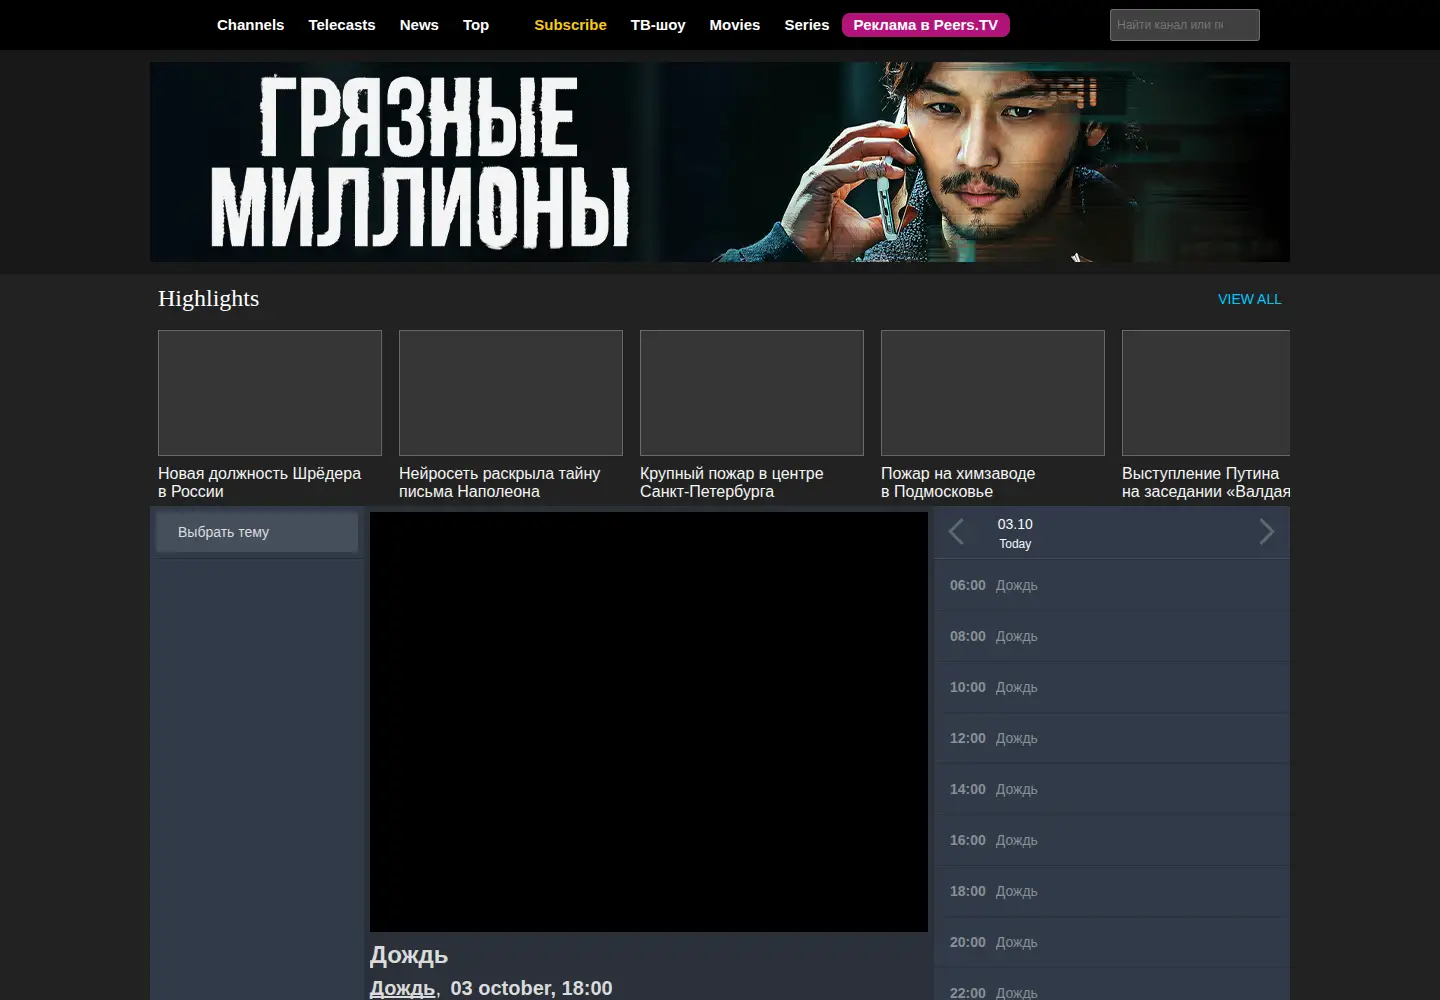The width and height of the screenshot is (1440, 1000).
Task: Open headline Выступление Путина на заседании
Action: coord(1206,482)
